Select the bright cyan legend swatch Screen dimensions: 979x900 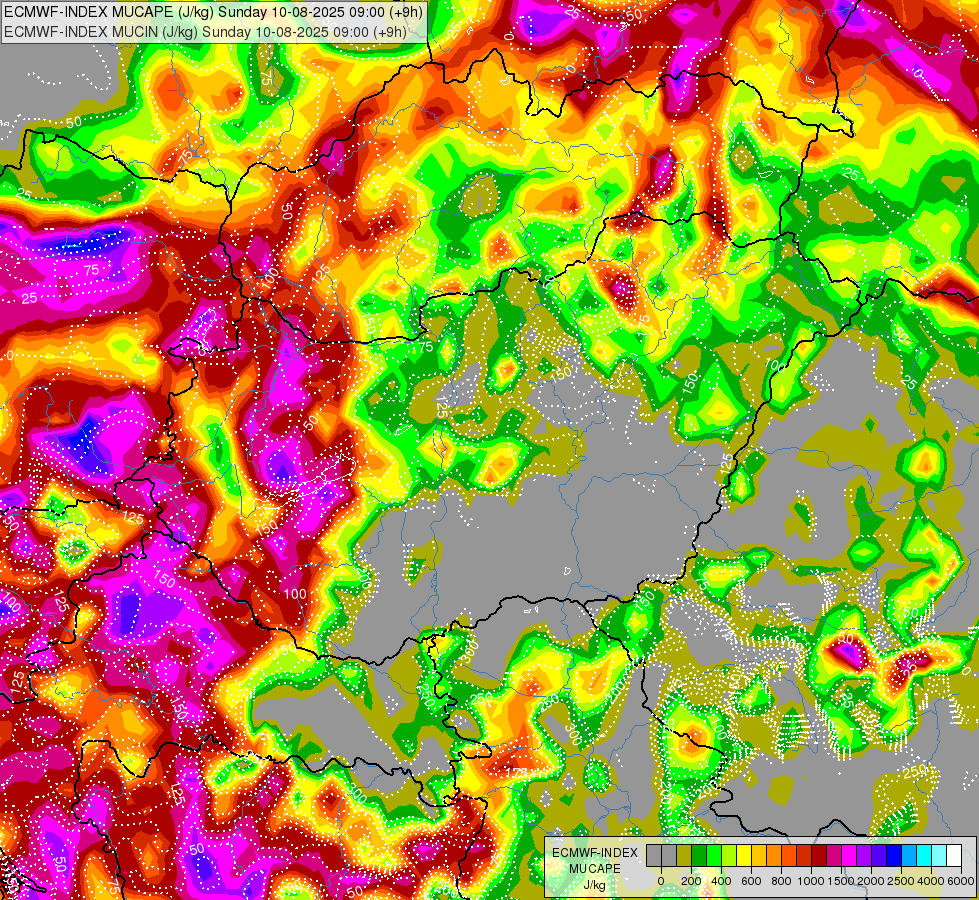coord(925,856)
